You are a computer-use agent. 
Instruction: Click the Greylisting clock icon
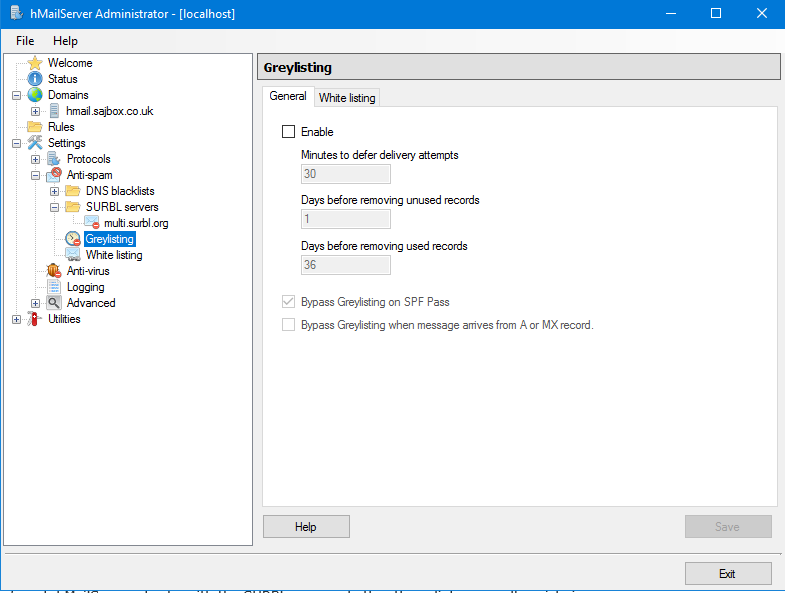73,239
